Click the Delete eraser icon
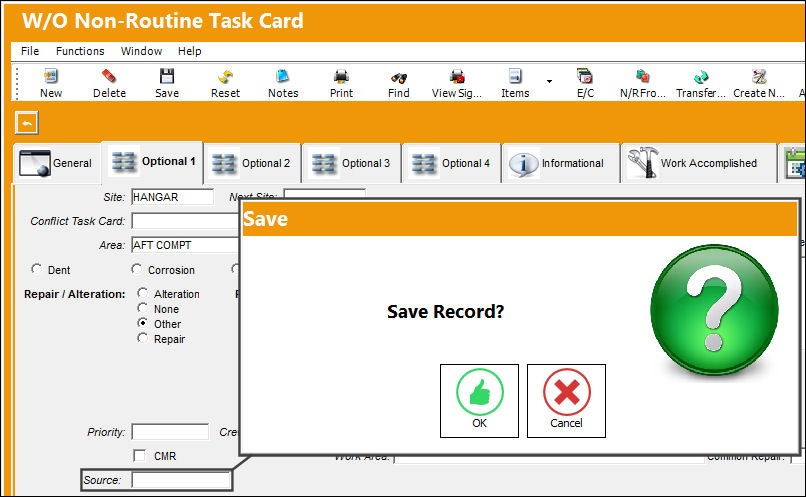Viewport: 806px width, 497px height. (x=109, y=77)
